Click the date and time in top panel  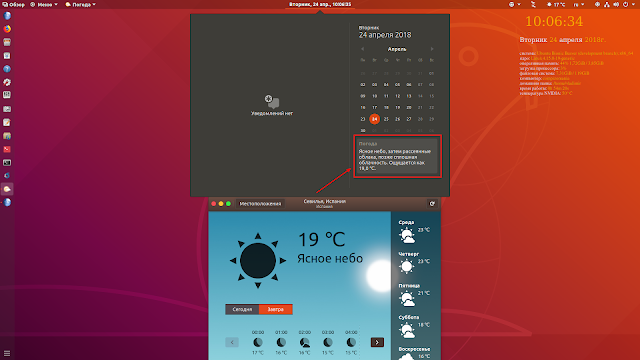click(x=320, y=4)
